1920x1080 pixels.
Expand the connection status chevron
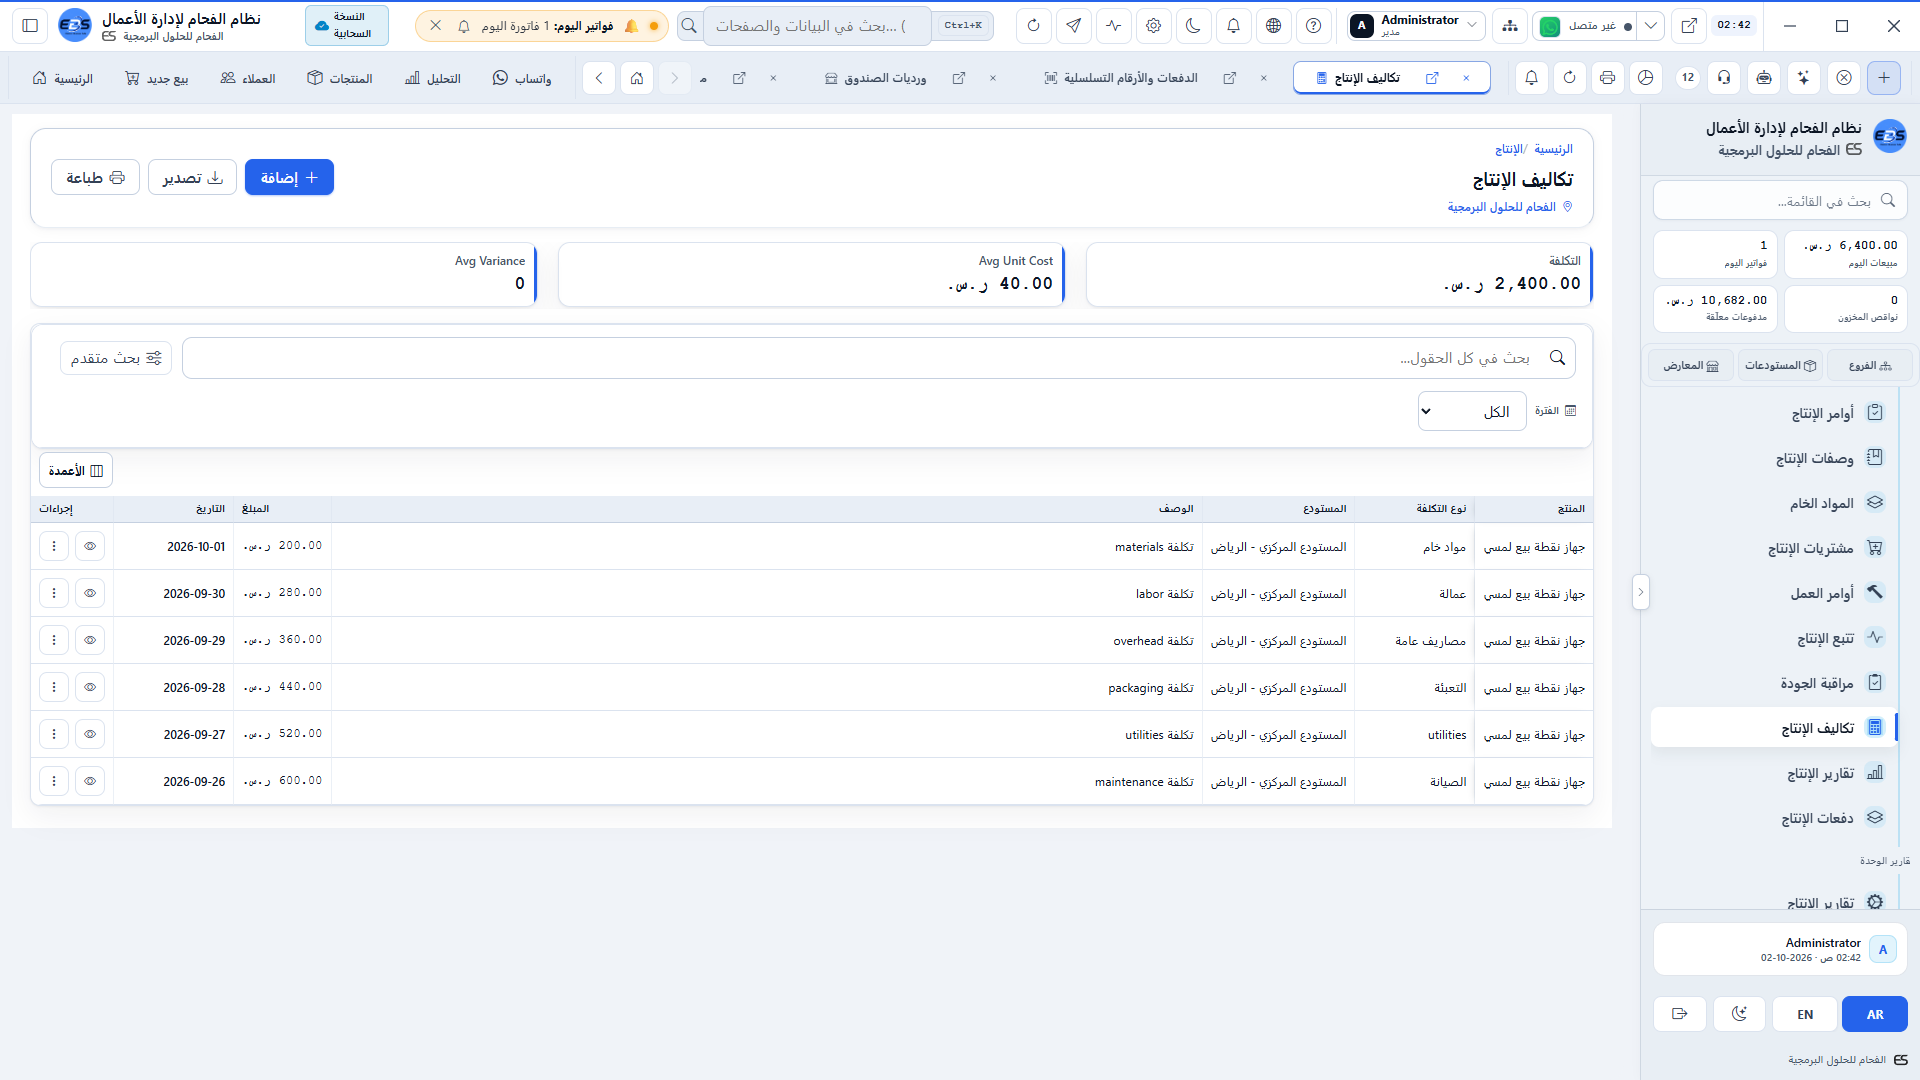1651,26
